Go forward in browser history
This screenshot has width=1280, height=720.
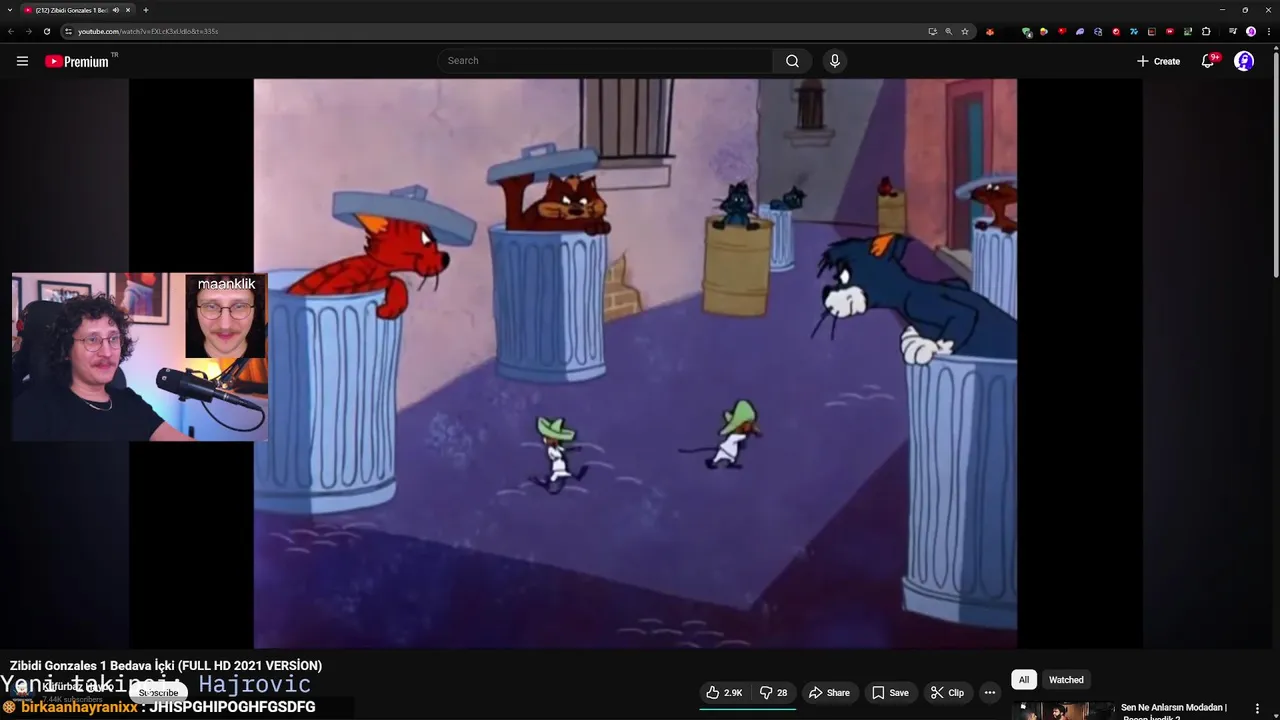click(x=28, y=31)
